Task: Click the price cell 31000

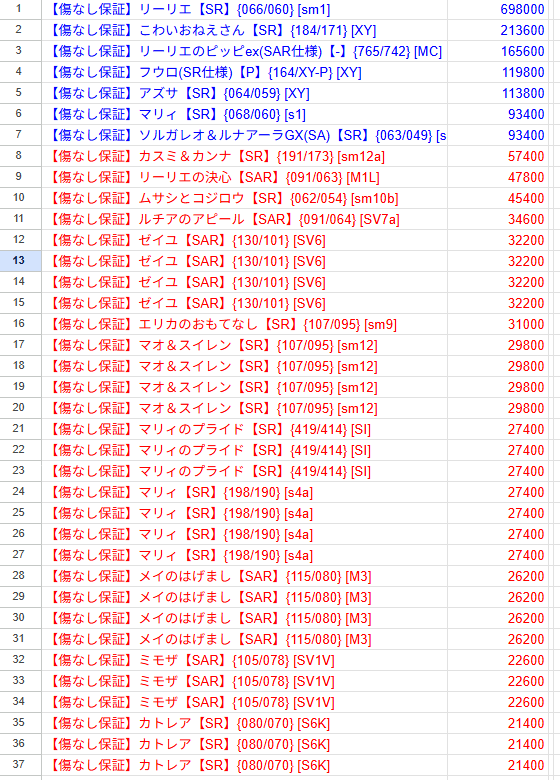Action: pyautogui.click(x=497, y=324)
